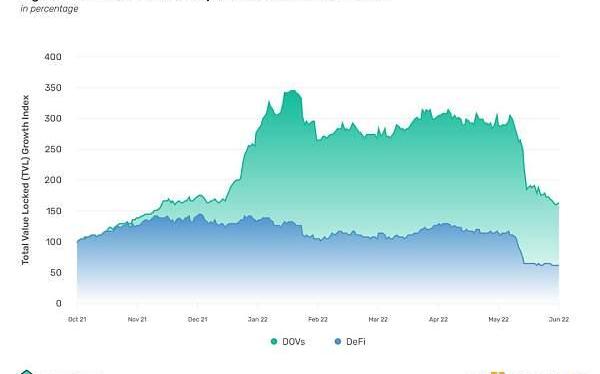The height and width of the screenshot is (374, 600).
Task: Select the Dec 21 x-axis label
Action: pyautogui.click(x=197, y=319)
